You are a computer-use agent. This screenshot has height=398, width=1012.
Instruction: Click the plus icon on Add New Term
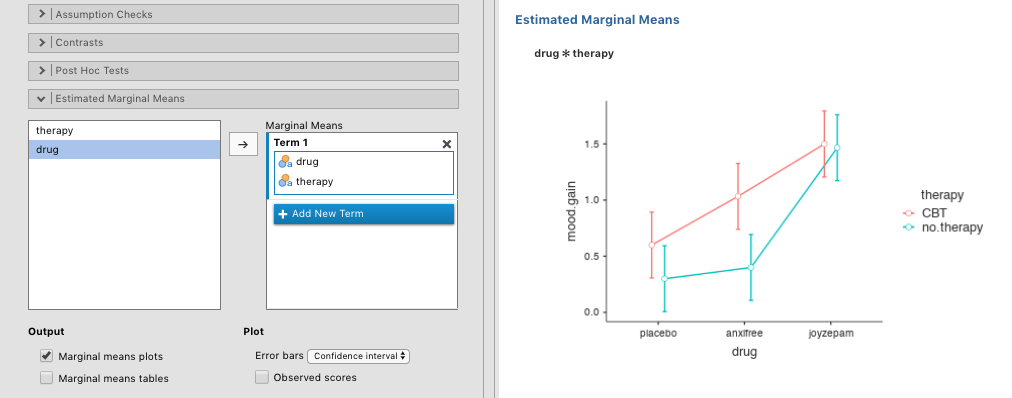(x=283, y=214)
